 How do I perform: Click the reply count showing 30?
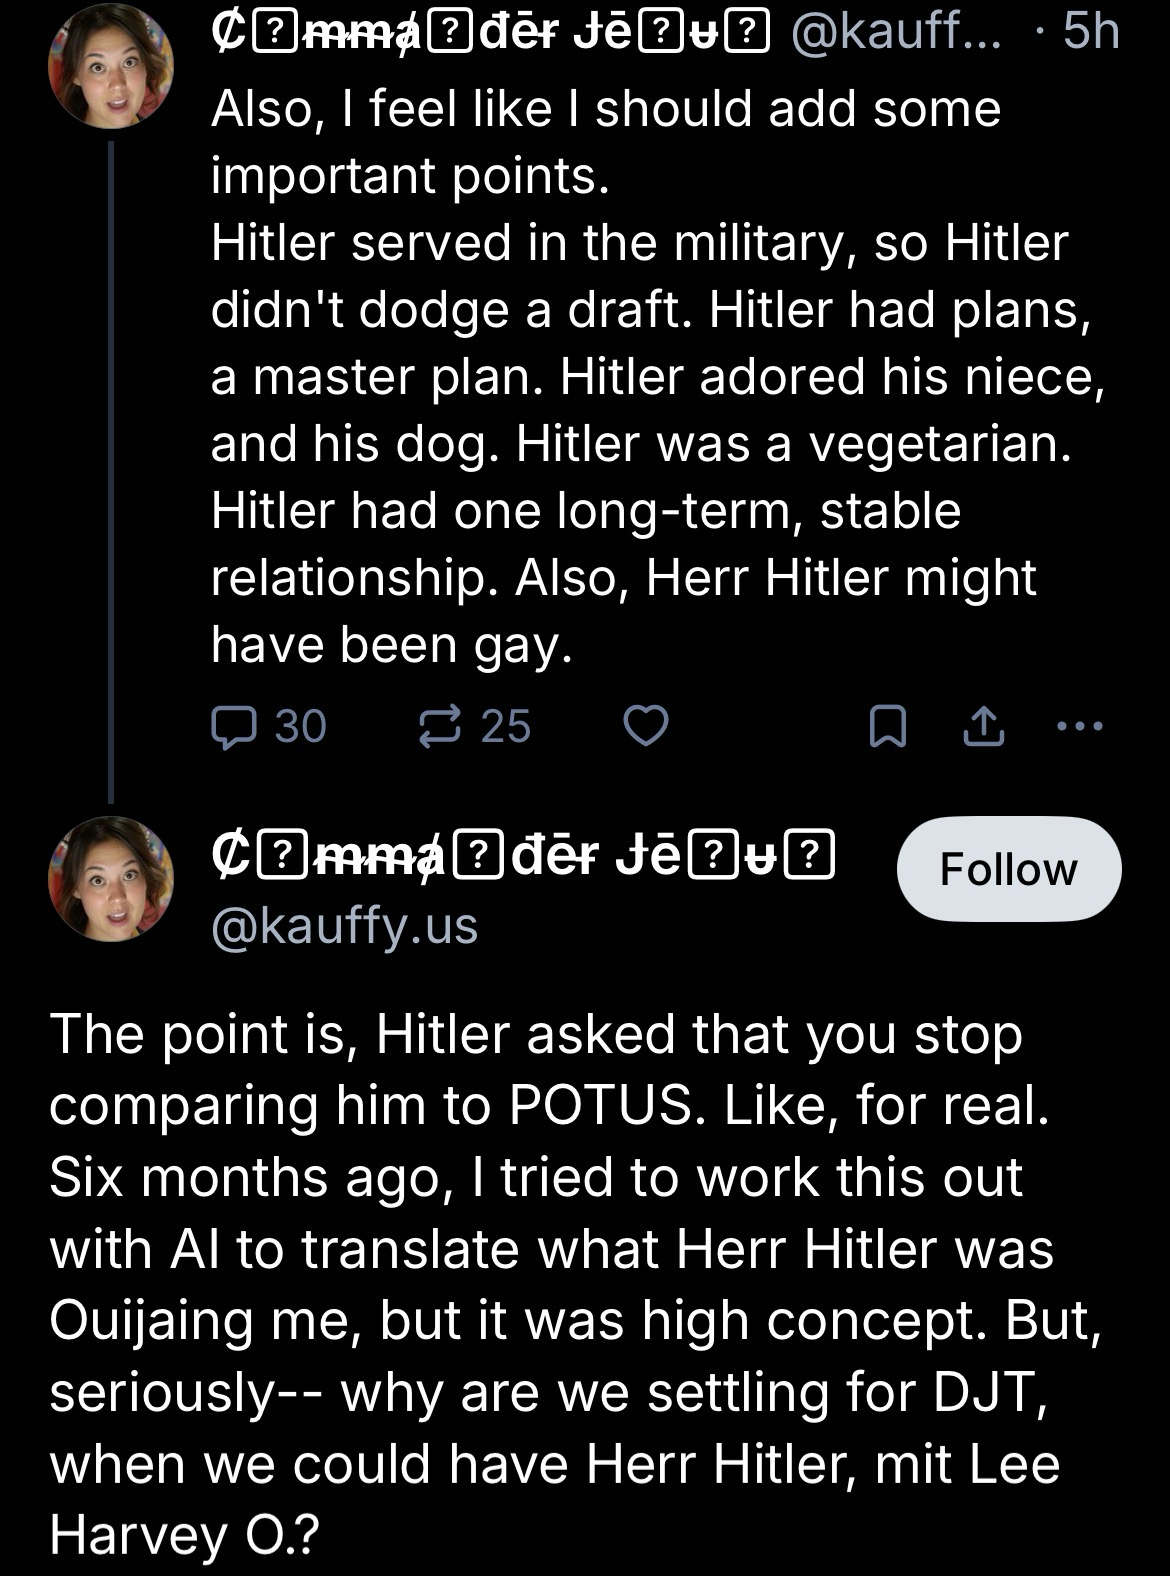300,727
